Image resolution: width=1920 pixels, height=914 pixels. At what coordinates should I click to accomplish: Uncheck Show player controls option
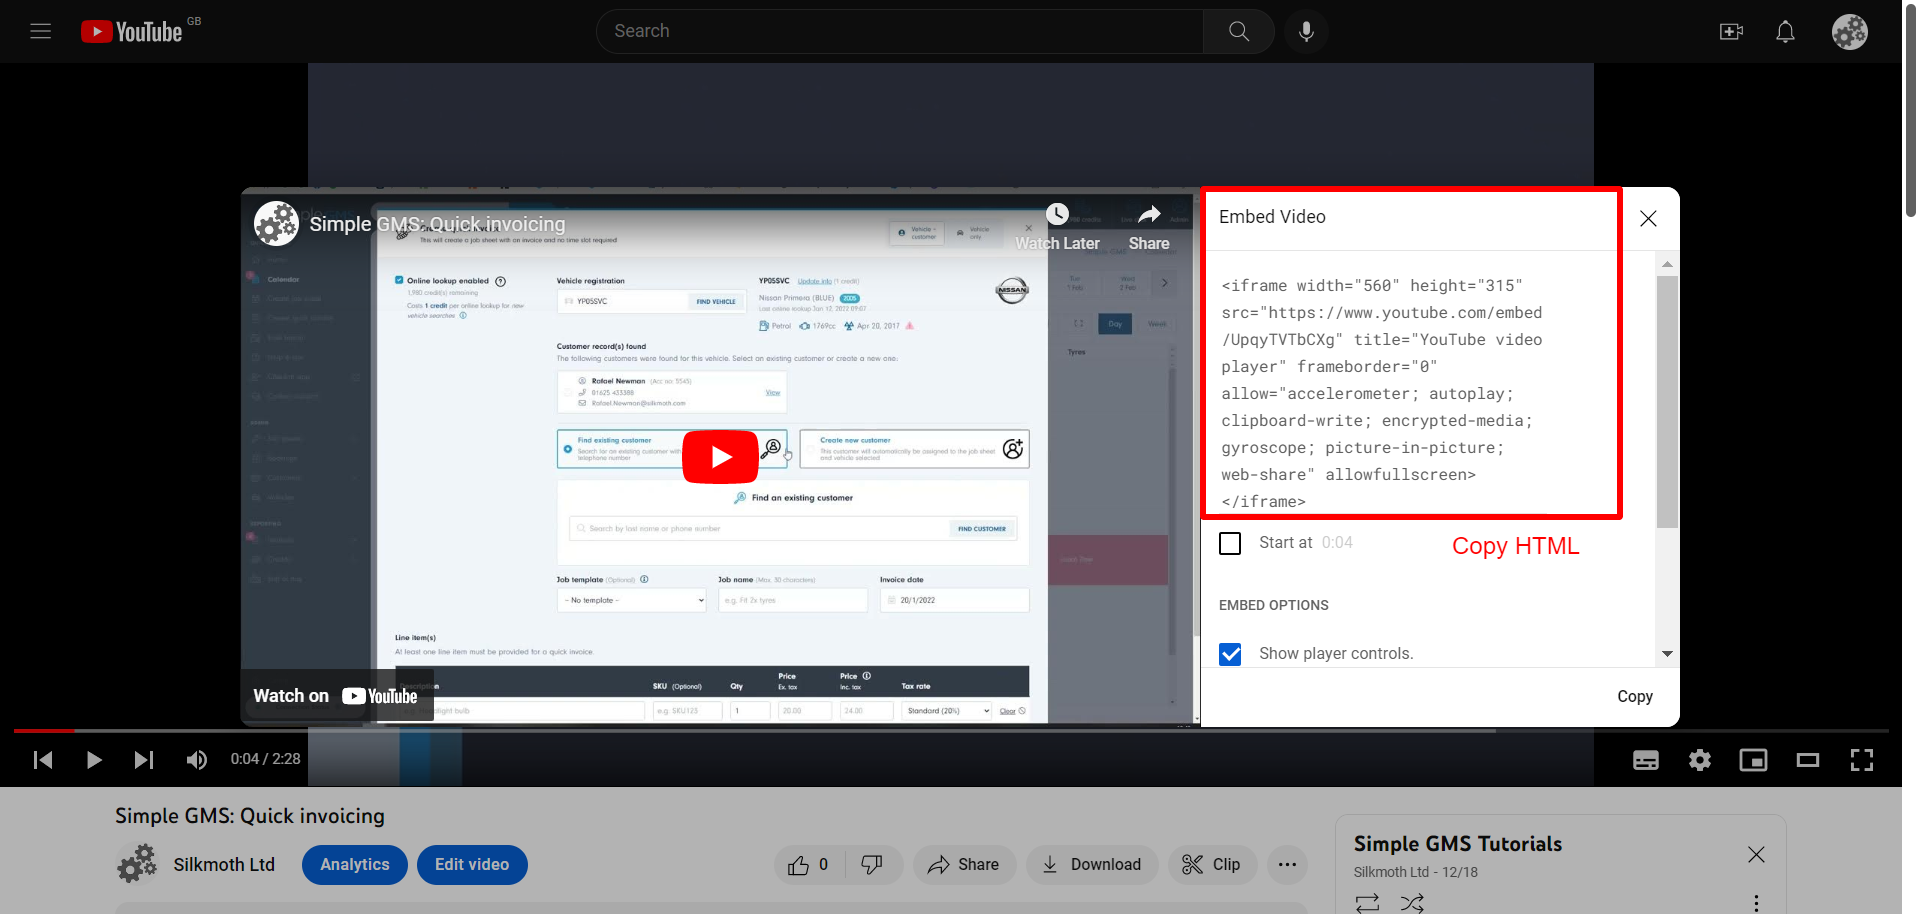(x=1230, y=654)
